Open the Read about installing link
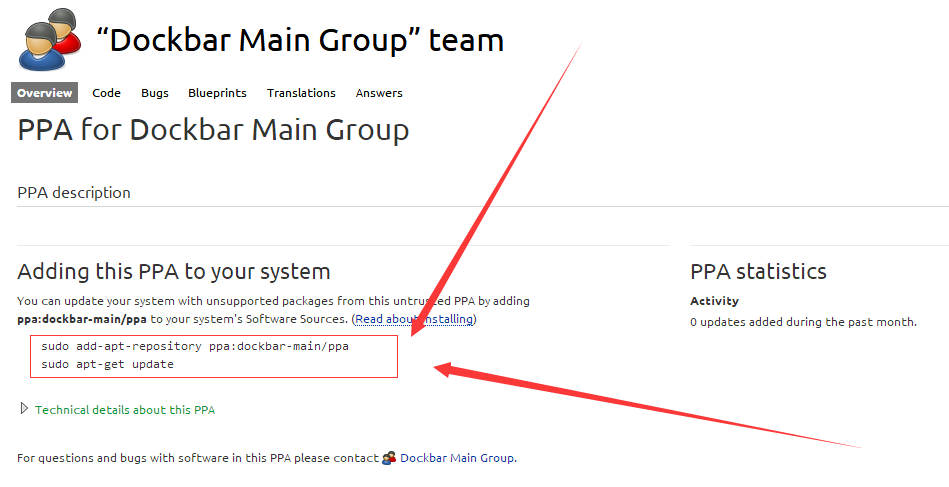 pyautogui.click(x=414, y=319)
